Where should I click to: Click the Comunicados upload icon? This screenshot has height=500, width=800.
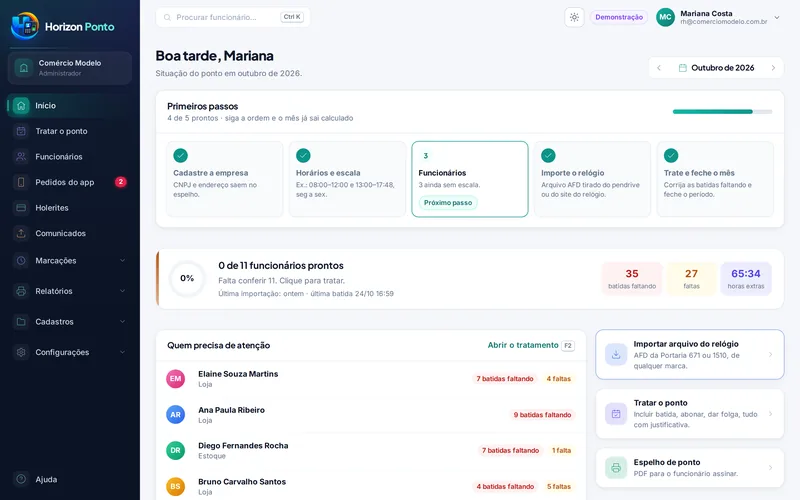coord(21,233)
